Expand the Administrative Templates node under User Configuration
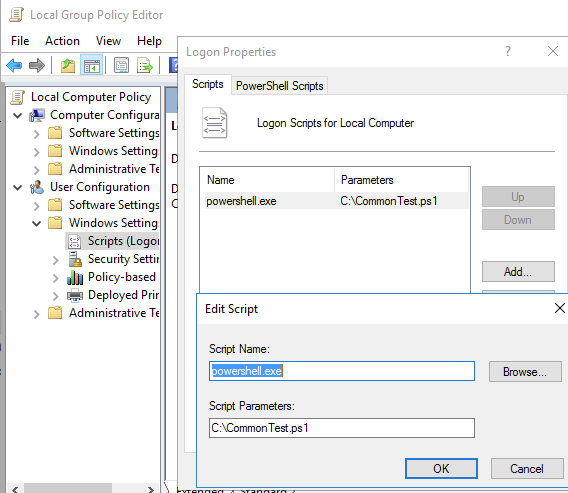Viewport: 568px width, 493px height. 37,313
